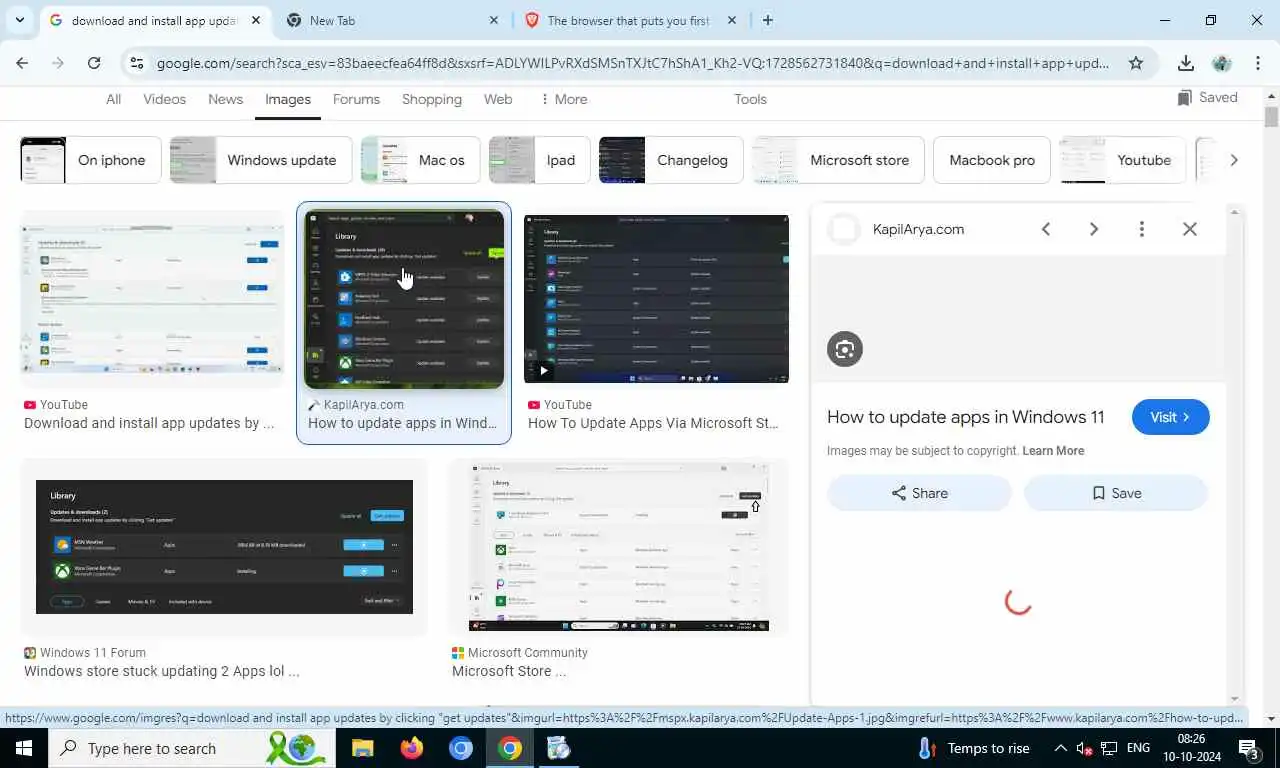Open the Windows Start menu
This screenshot has height=768, width=1280.
[23, 748]
